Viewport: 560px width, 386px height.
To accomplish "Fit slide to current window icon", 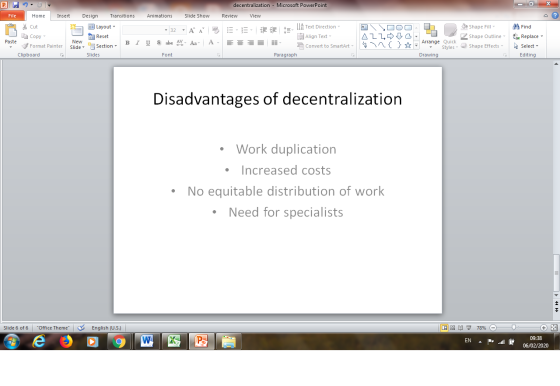I will coord(554,327).
